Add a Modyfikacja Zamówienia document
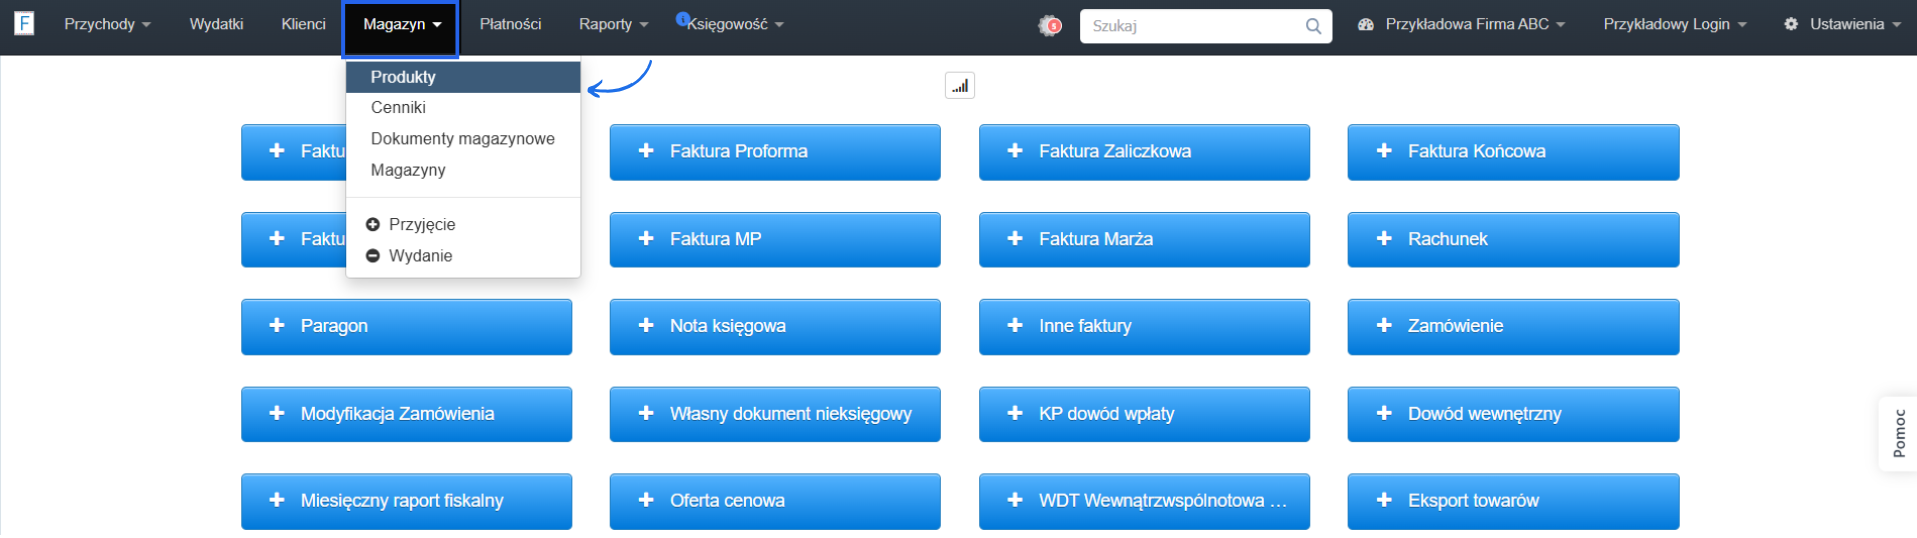Viewport: 1917px width, 538px height. pos(406,414)
